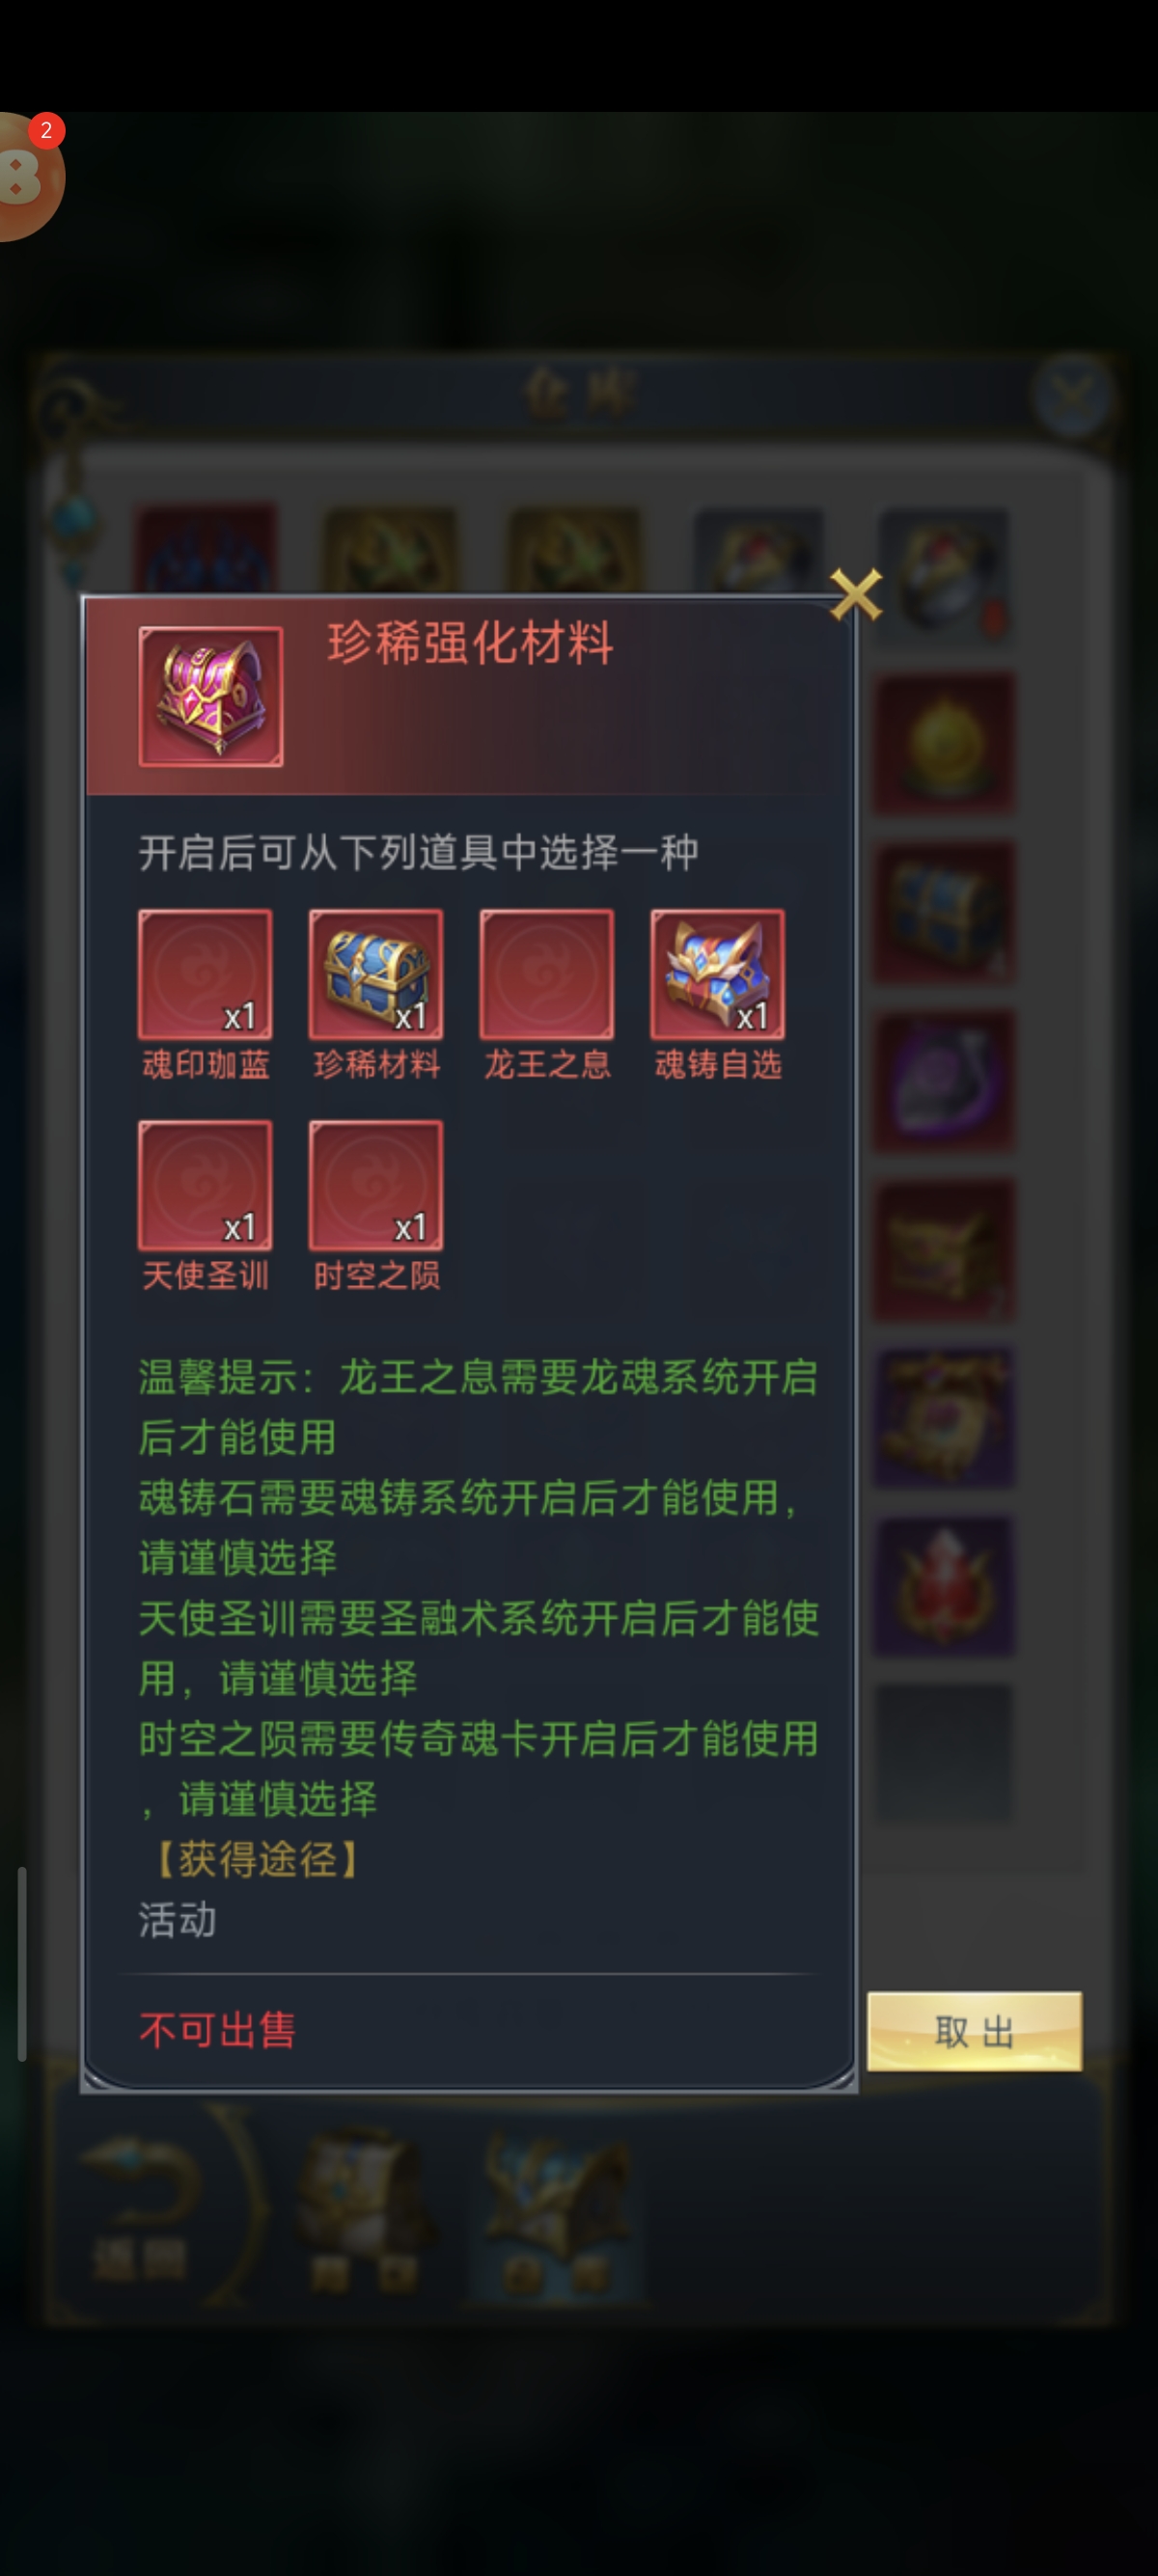Click the blurred return arrow button
Image resolution: width=1158 pixels, height=2576 pixels.
pos(140,2210)
